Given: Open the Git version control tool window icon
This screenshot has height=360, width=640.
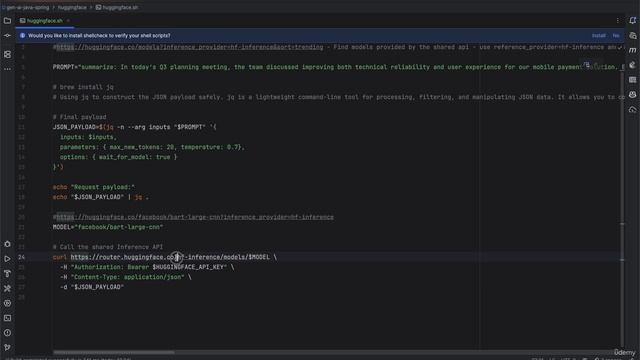Looking at the screenshot, I should 7,347.
